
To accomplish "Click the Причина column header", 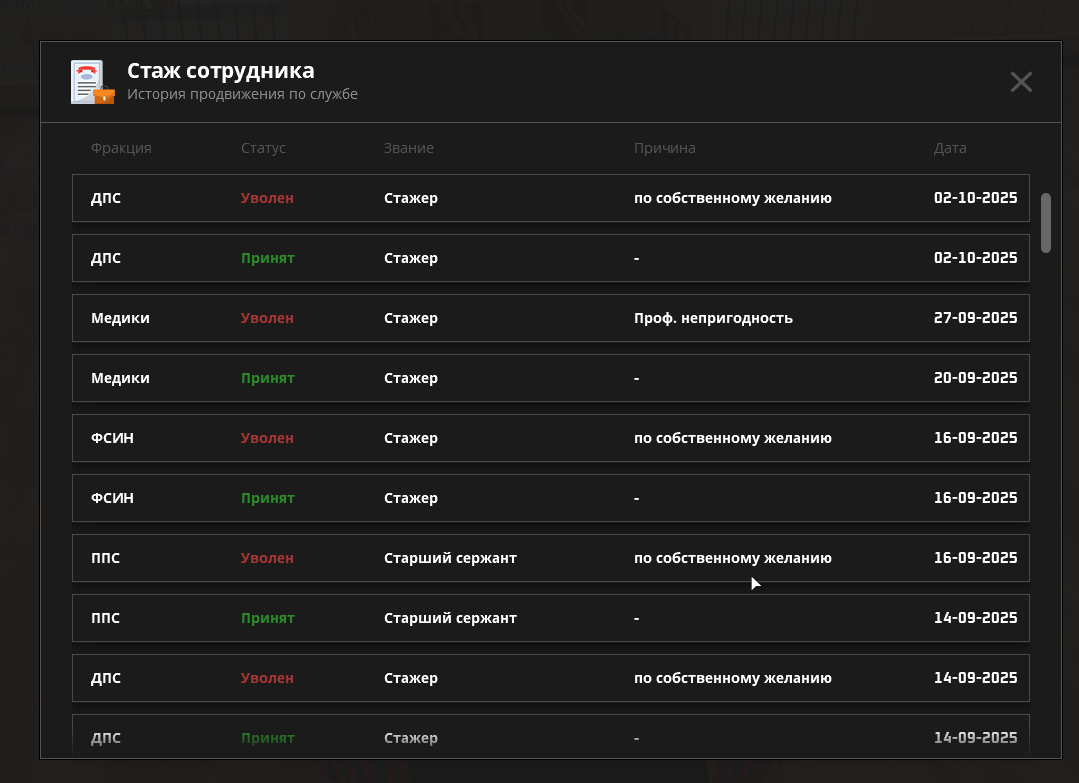I will click(664, 148).
